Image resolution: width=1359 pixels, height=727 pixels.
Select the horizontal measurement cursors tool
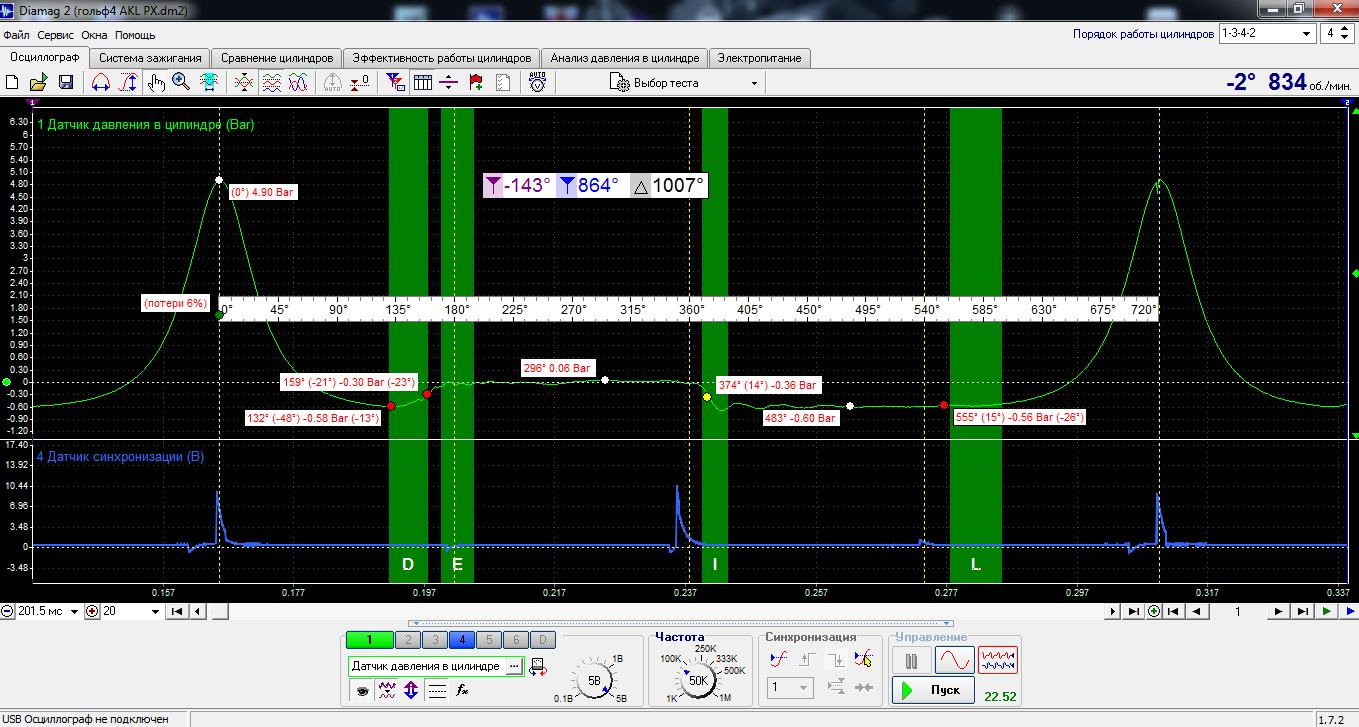100,83
